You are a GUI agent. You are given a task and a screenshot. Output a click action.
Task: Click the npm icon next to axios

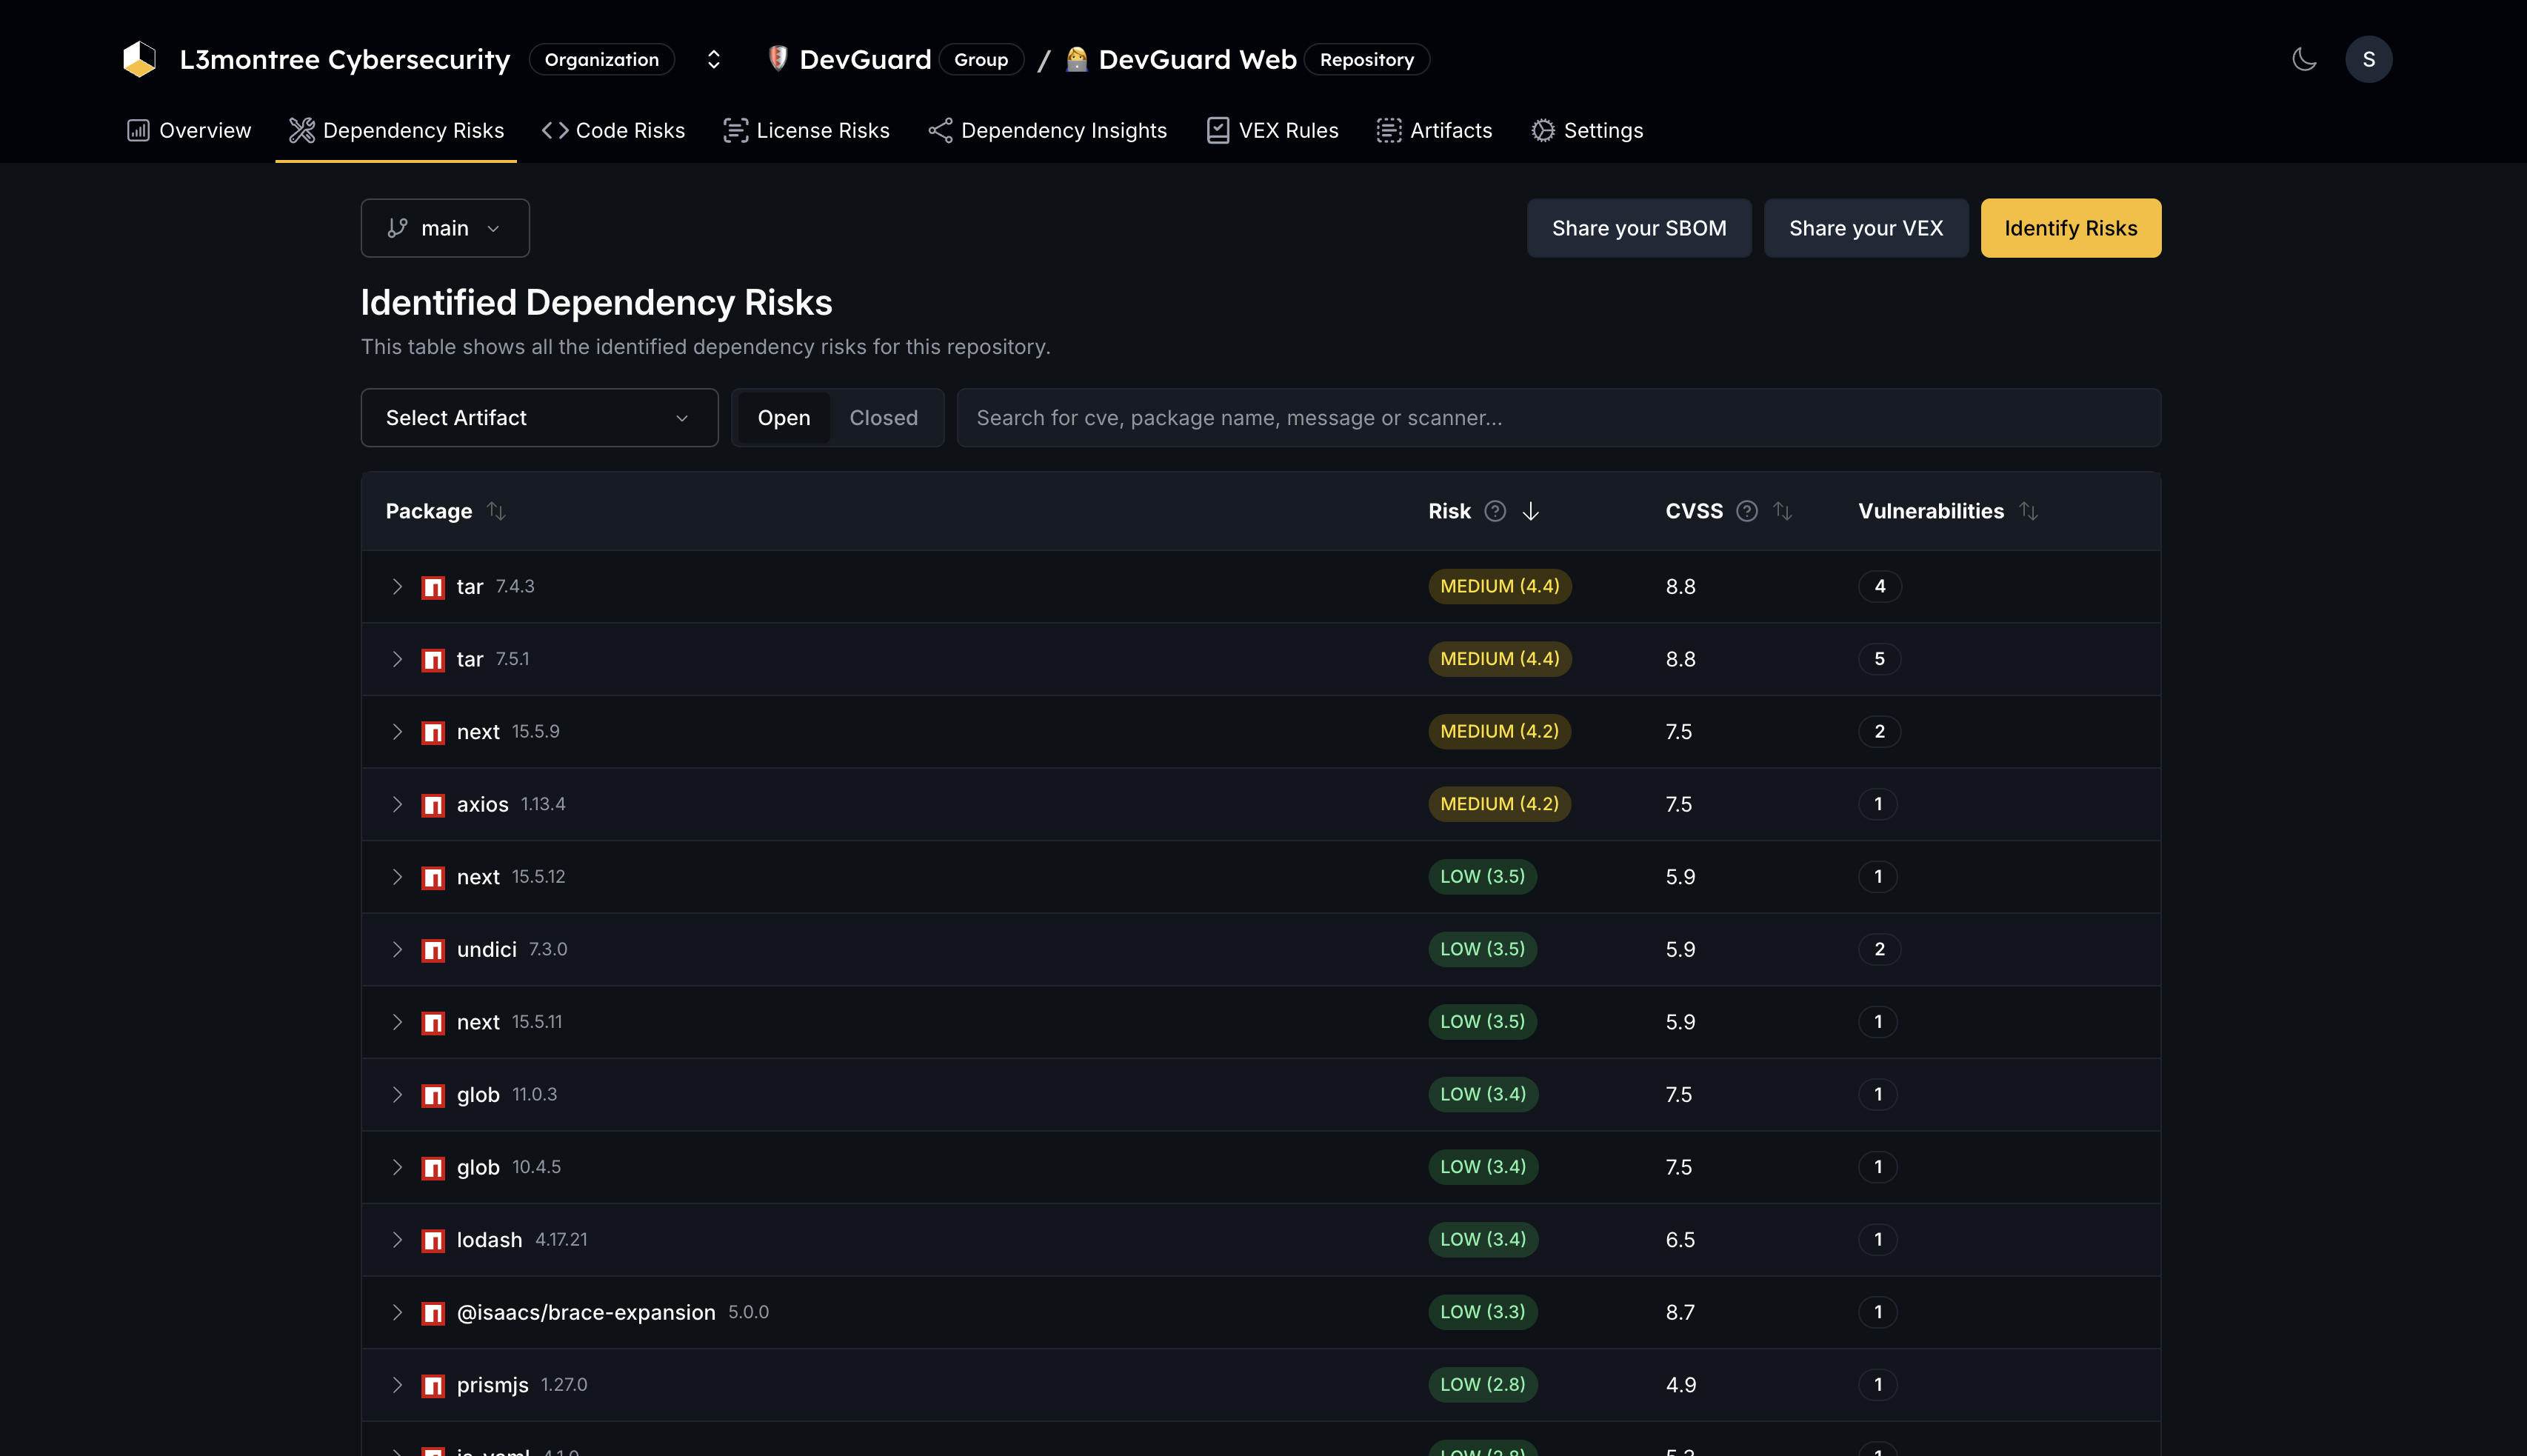[x=433, y=804]
